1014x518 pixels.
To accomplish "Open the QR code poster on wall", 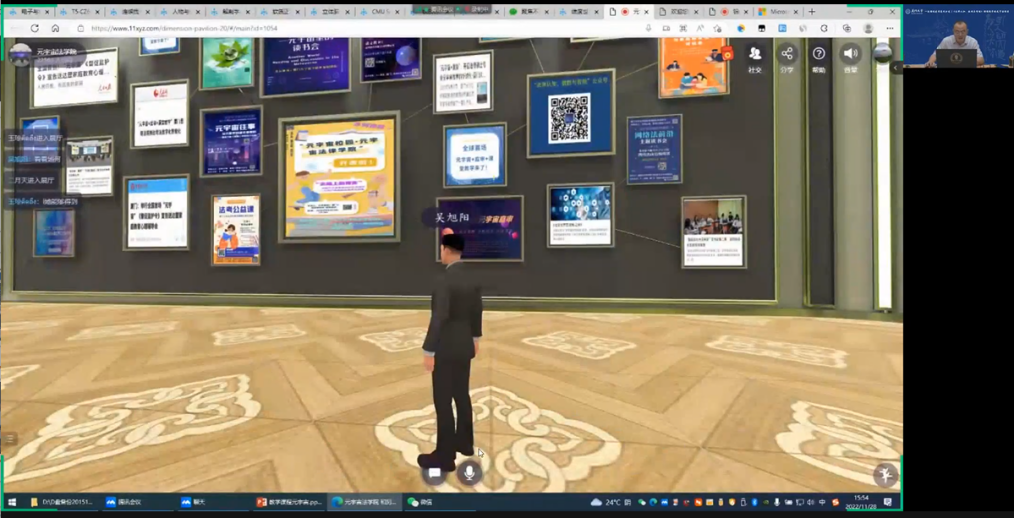I will tap(569, 117).
